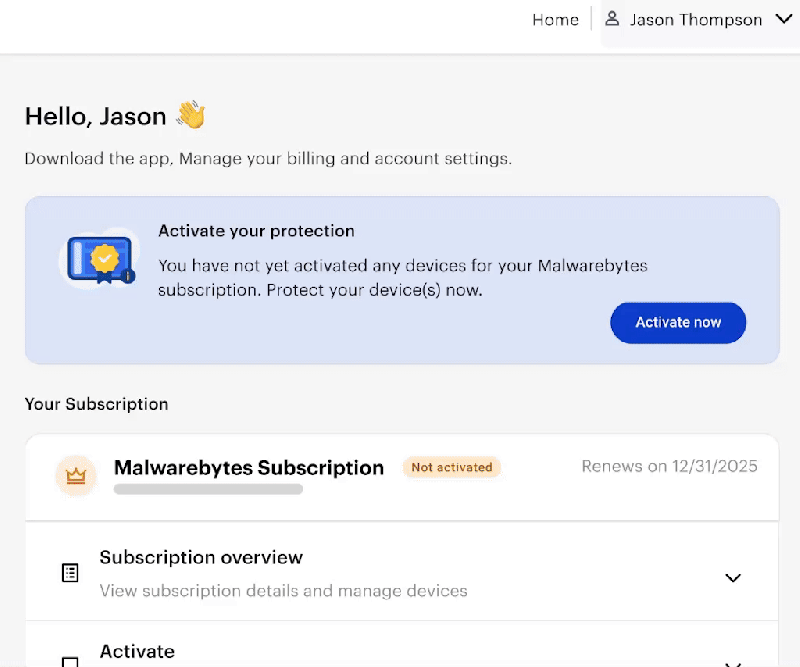Open Malwarebytes Subscription details
Image resolution: width=800 pixels, height=667 pixels.
[x=249, y=467]
